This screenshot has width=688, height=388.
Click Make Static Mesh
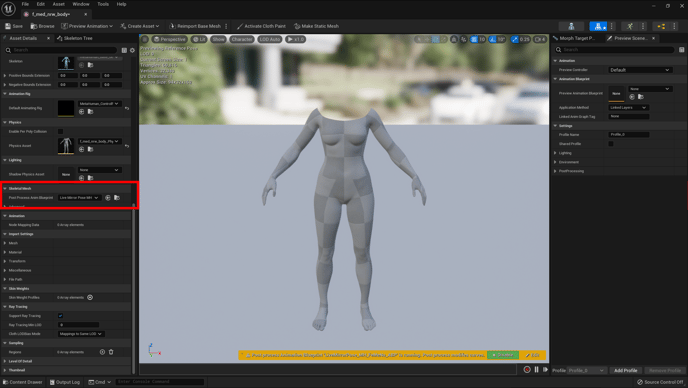tap(316, 26)
